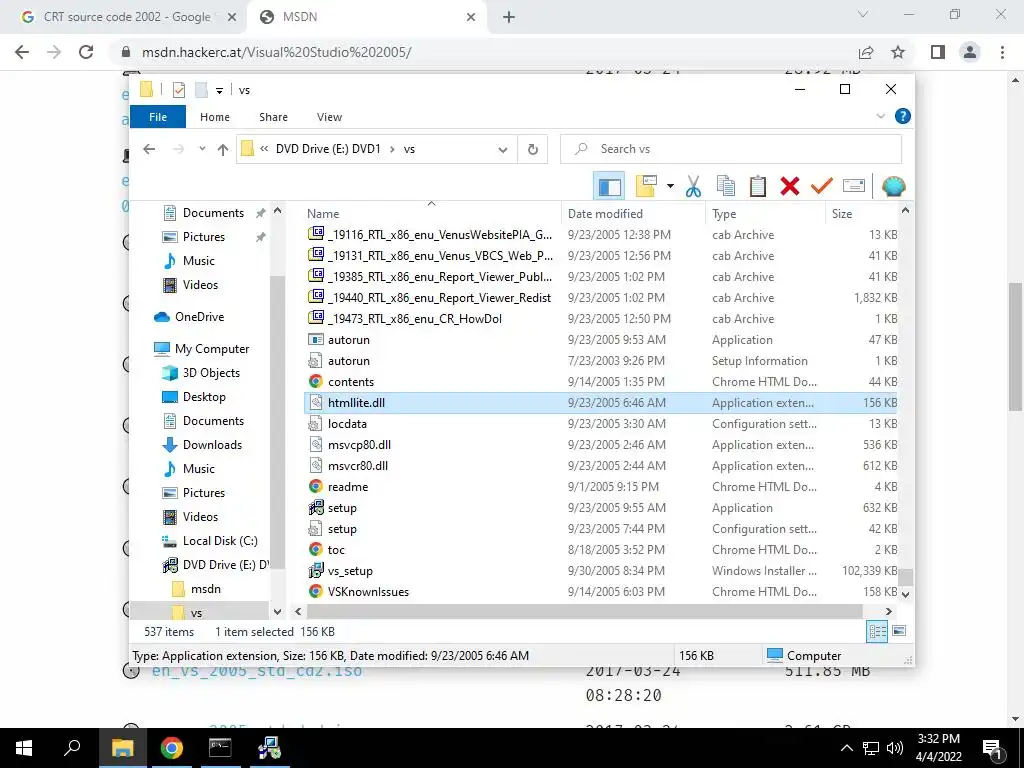
Task: Click the Cut scissors icon
Action: tap(693, 187)
